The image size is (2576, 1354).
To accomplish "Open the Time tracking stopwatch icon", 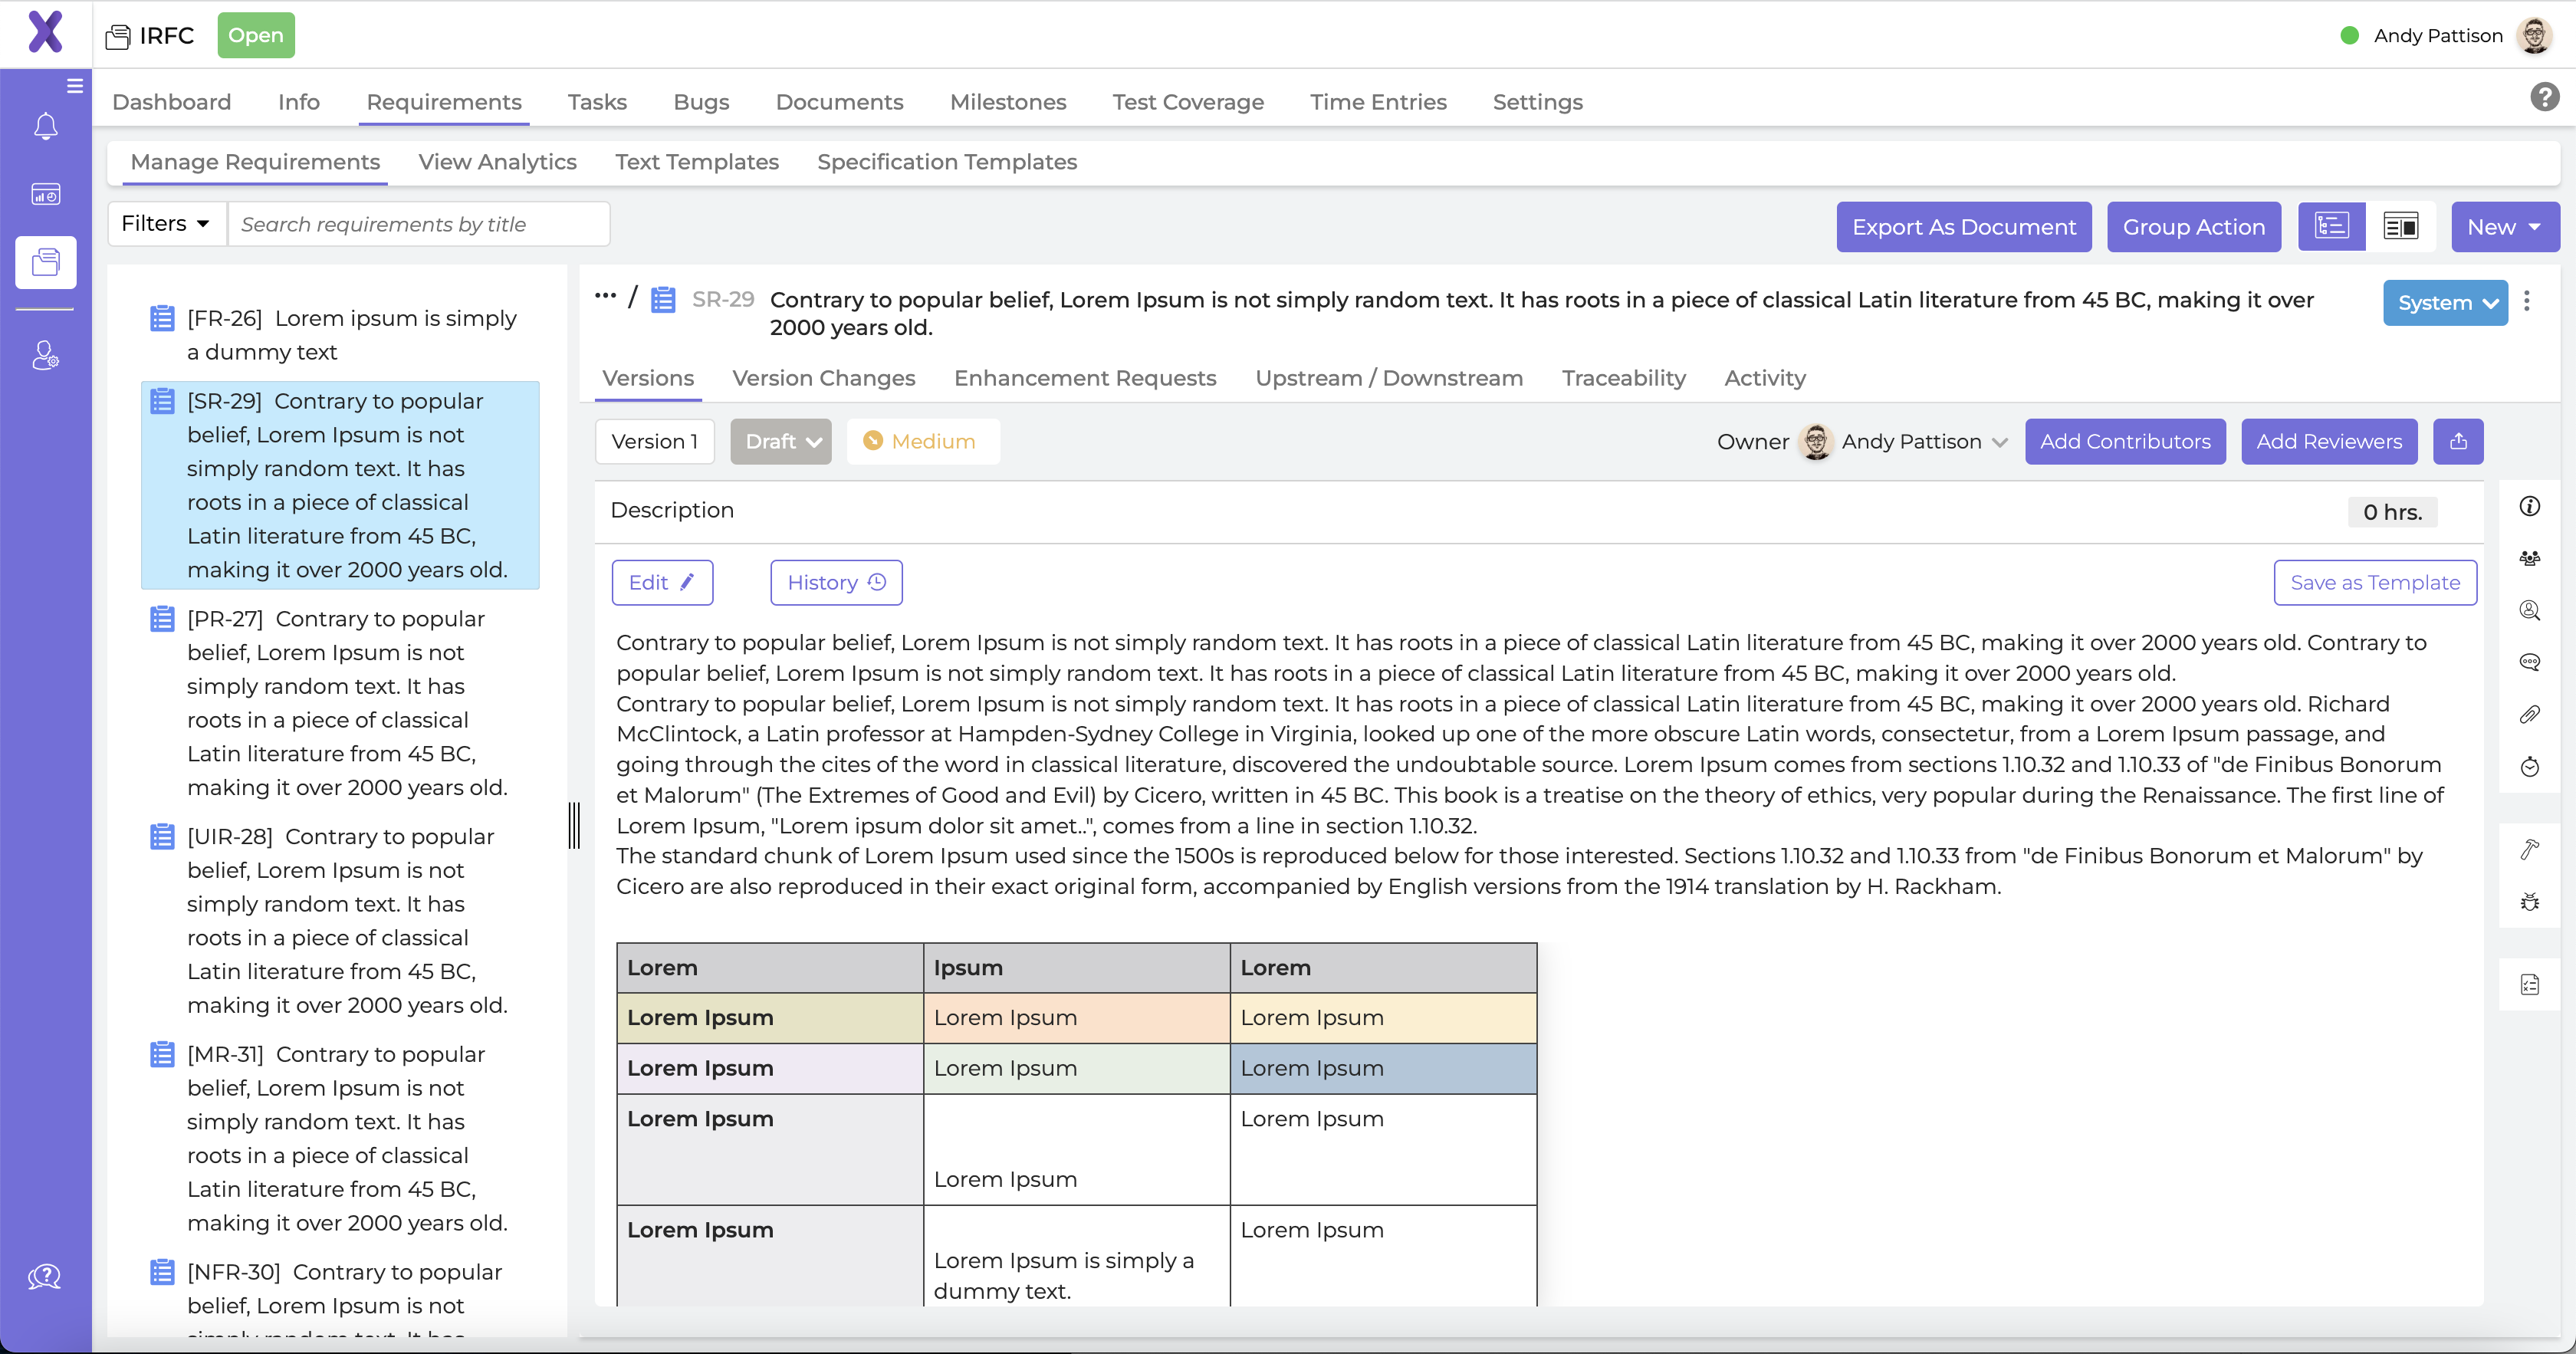I will (2531, 767).
